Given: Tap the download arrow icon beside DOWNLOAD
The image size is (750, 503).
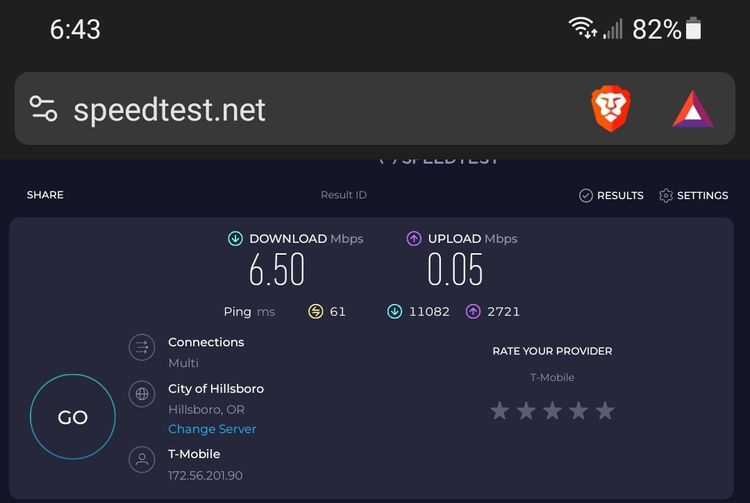Looking at the screenshot, I should (x=235, y=238).
